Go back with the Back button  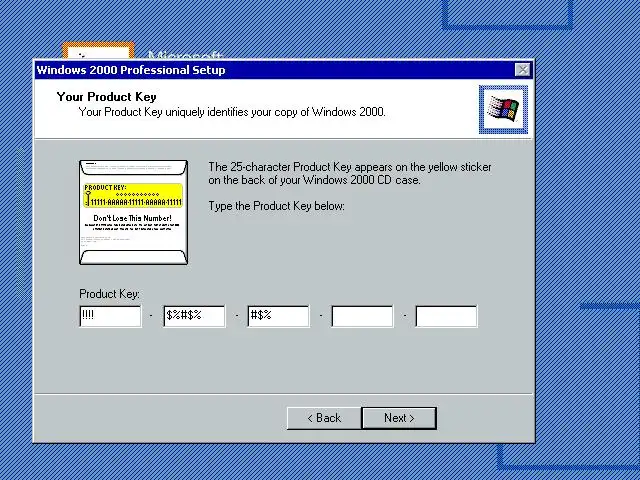(324, 418)
